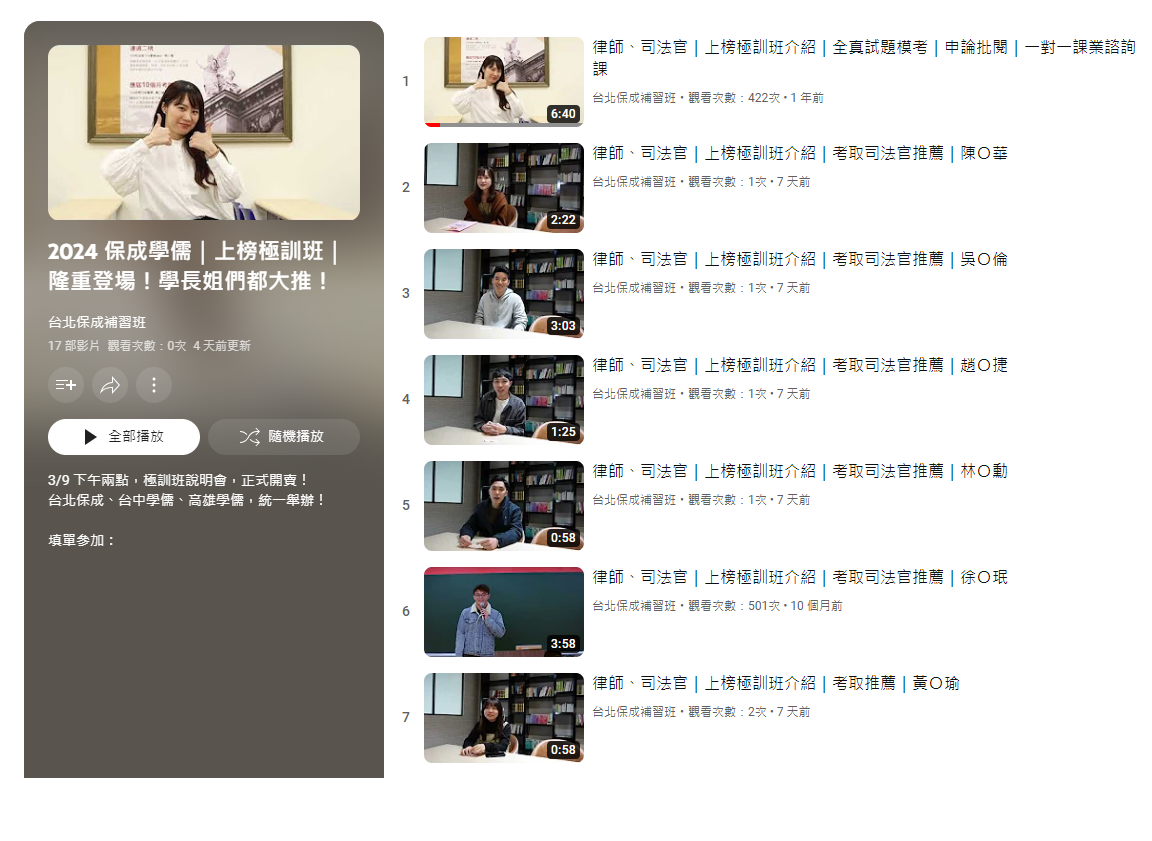Open video title ending with 趙O捷
Viewport: 1152px width, 841px height.
[x=800, y=365]
